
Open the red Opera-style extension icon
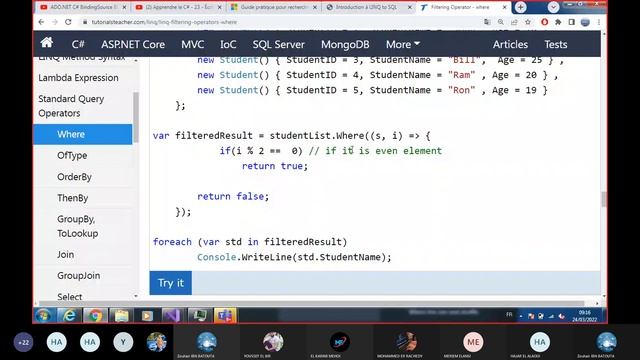click(x=544, y=22)
